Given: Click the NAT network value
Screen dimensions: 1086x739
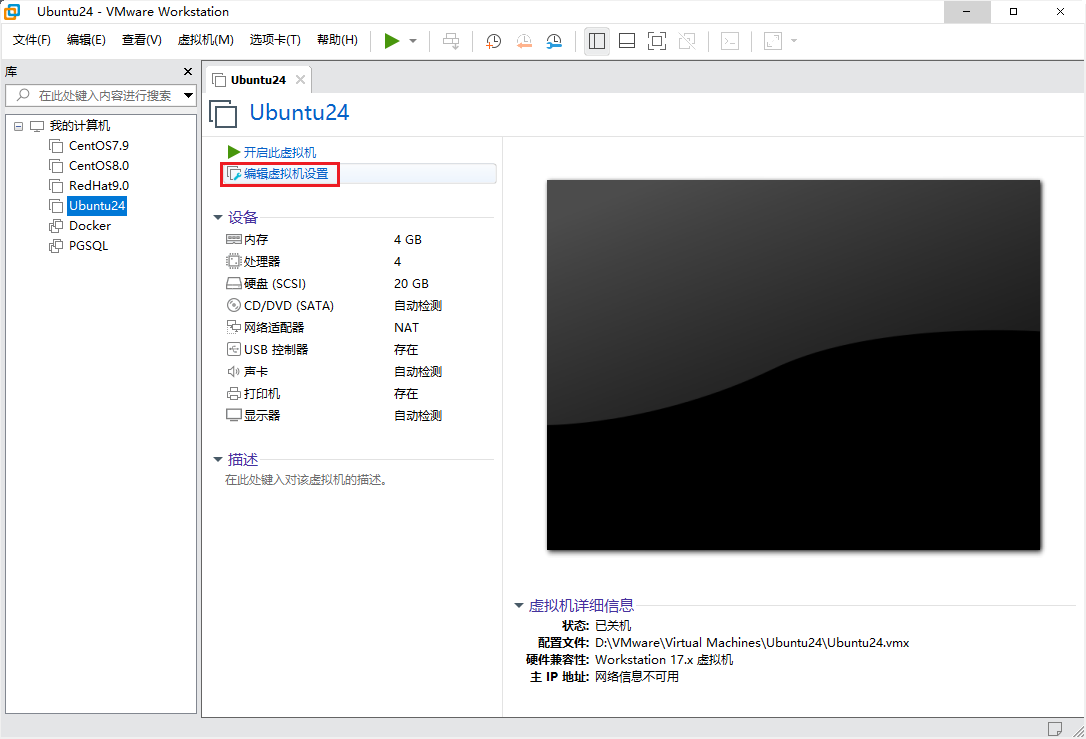Looking at the screenshot, I should [x=406, y=328].
